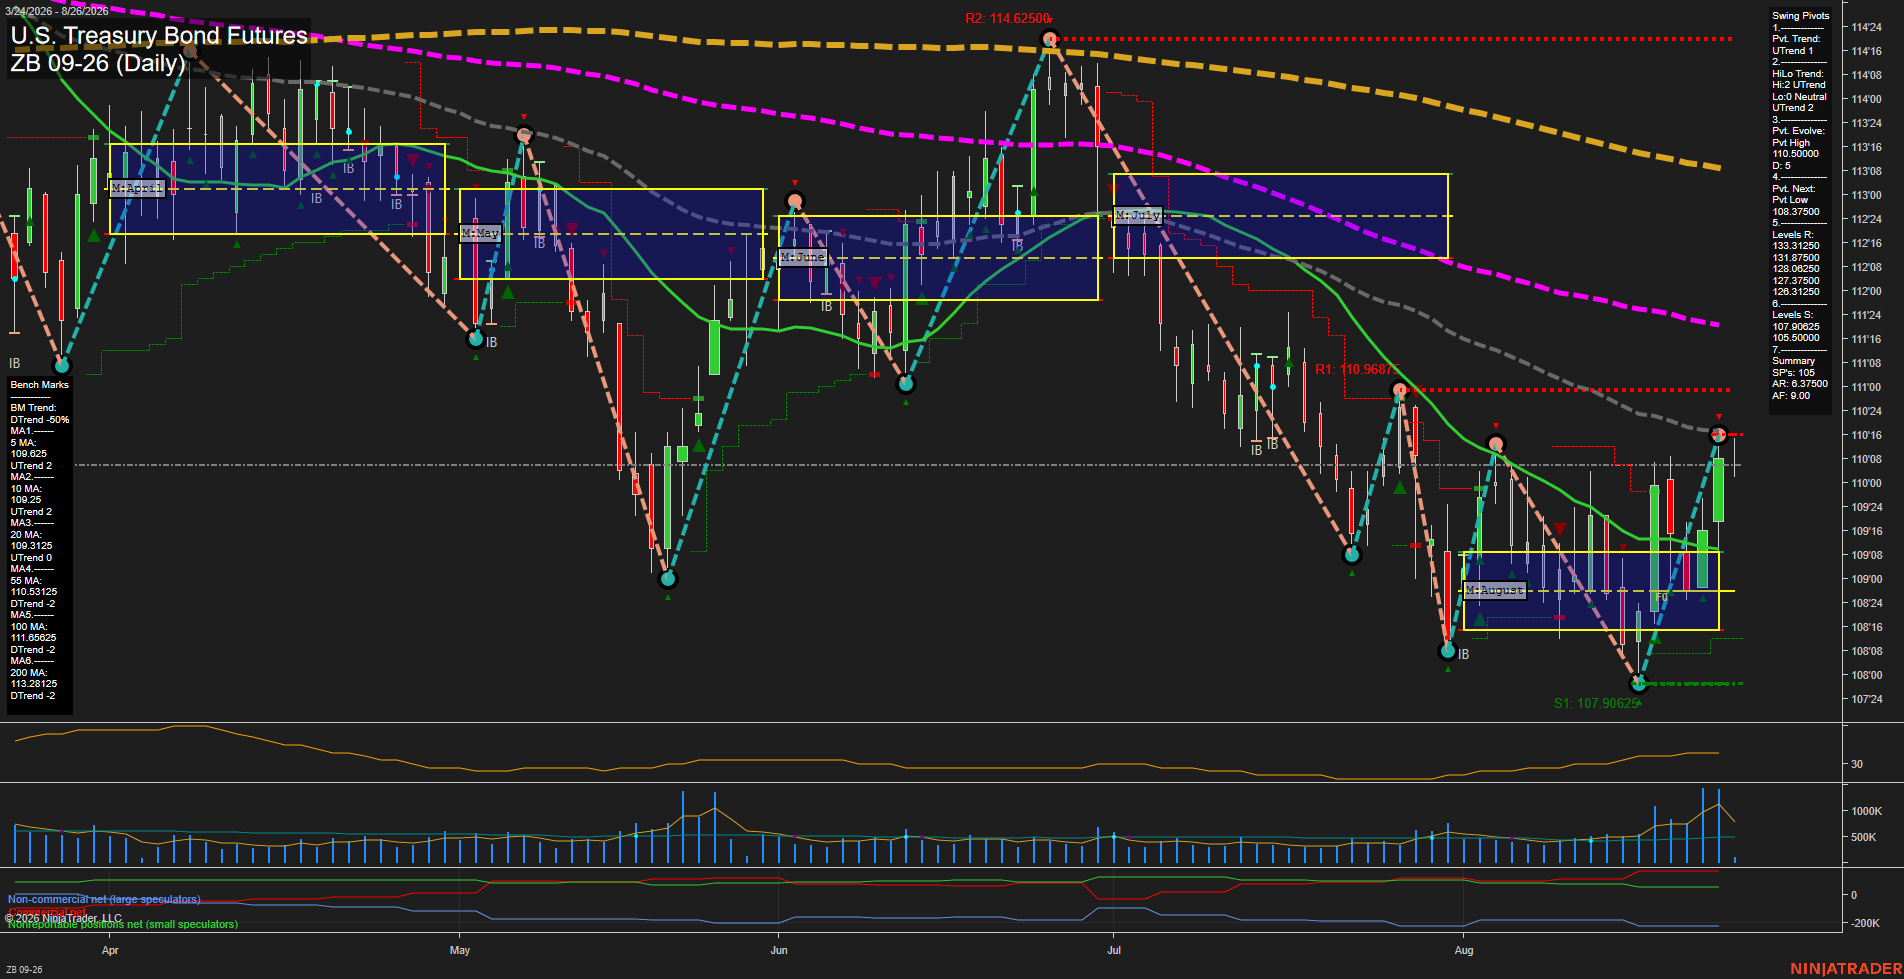Viewport: 1904px width, 979px height.
Task: Select the M:May monthly range label
Action: [480, 233]
